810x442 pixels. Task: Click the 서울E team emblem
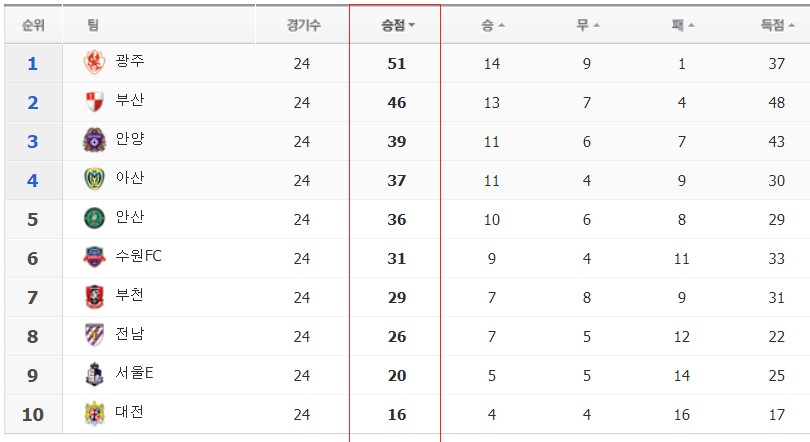[x=95, y=374]
